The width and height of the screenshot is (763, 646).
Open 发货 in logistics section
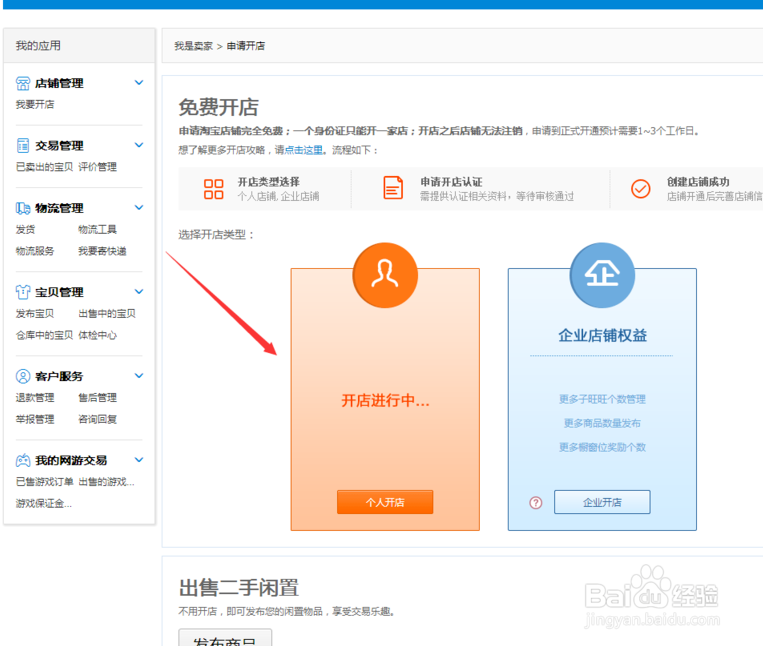(x=25, y=229)
